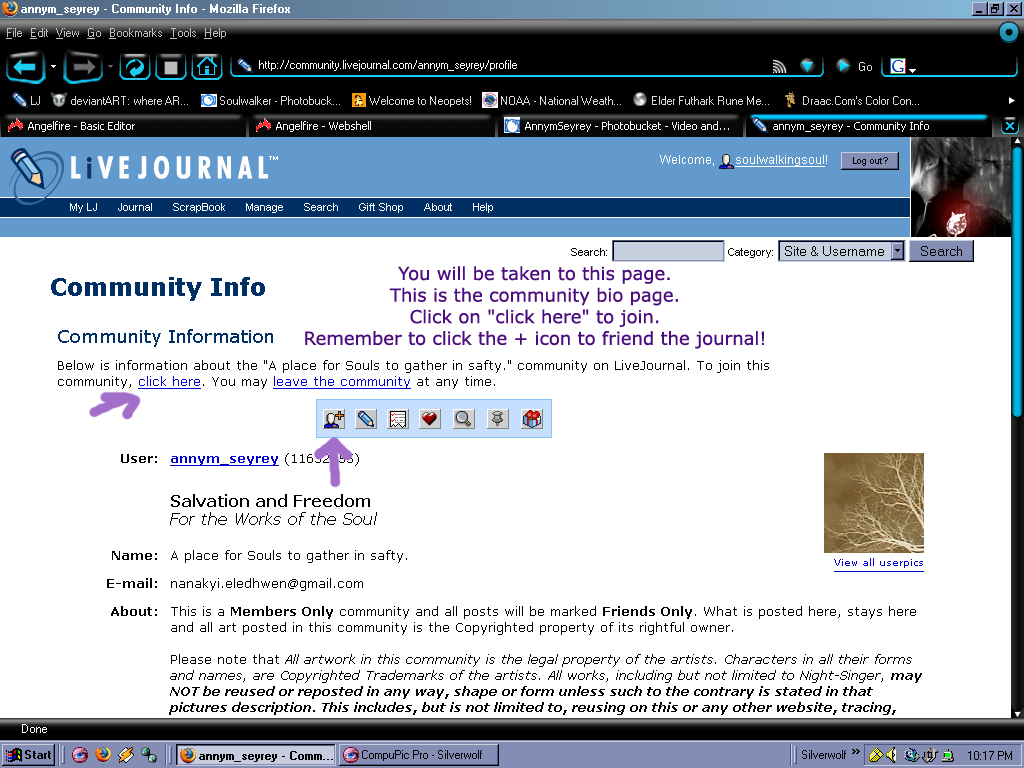Click the browser Back arrow button

coord(25,67)
